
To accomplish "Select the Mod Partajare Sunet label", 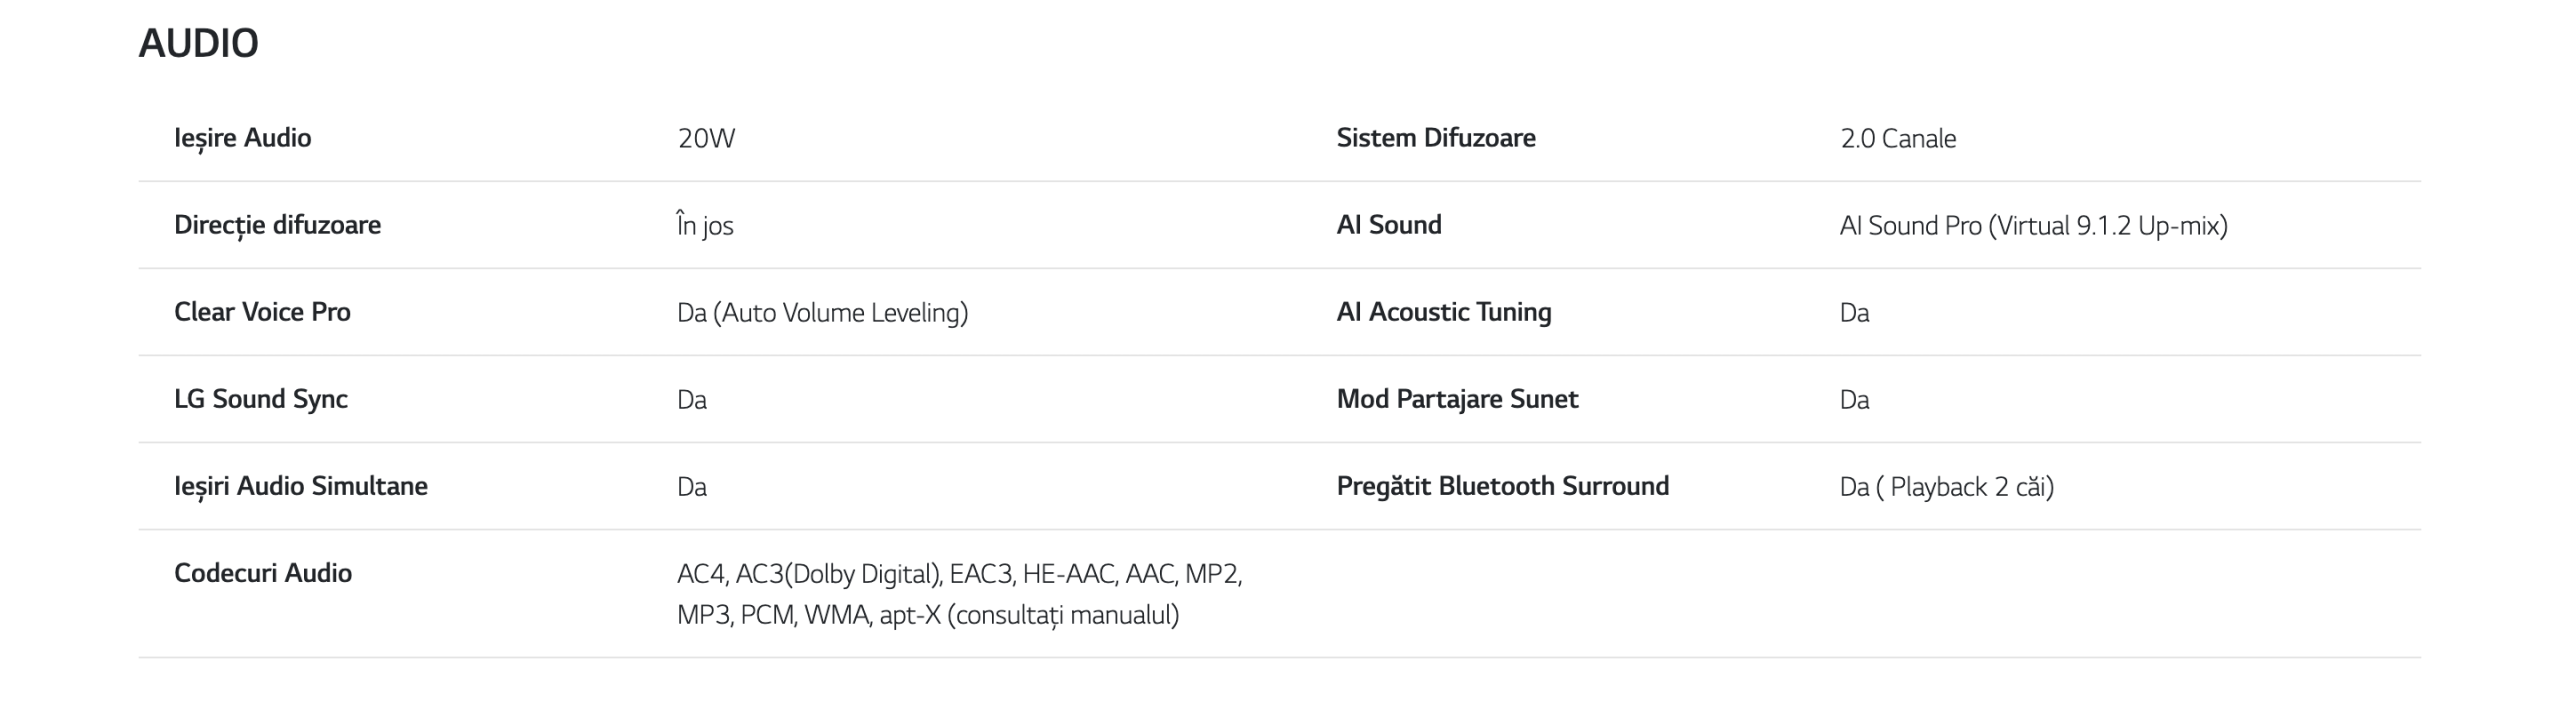I will point(1457,399).
